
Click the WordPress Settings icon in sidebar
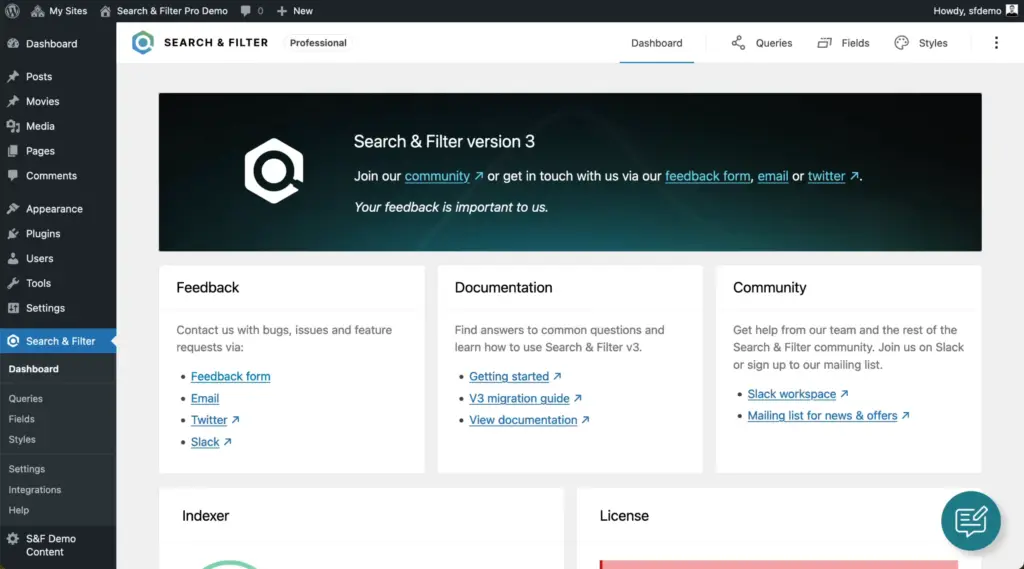[13, 308]
